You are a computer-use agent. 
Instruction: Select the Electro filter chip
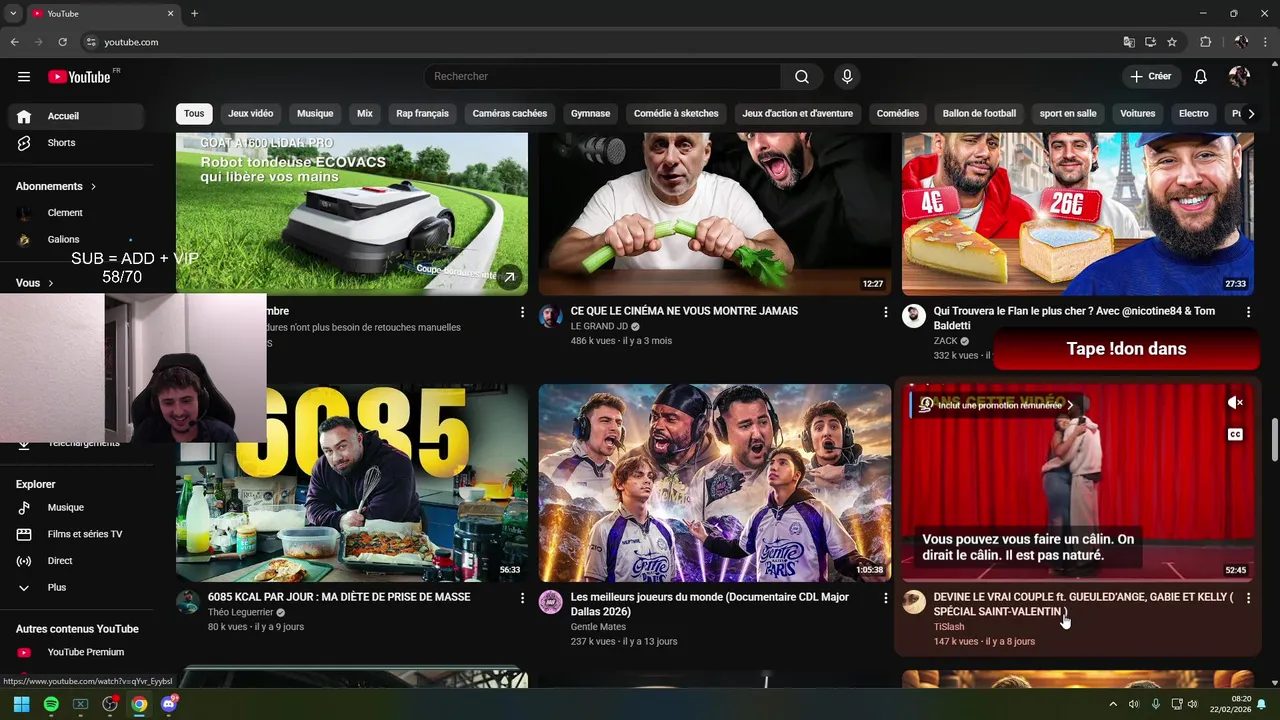pyautogui.click(x=1194, y=114)
